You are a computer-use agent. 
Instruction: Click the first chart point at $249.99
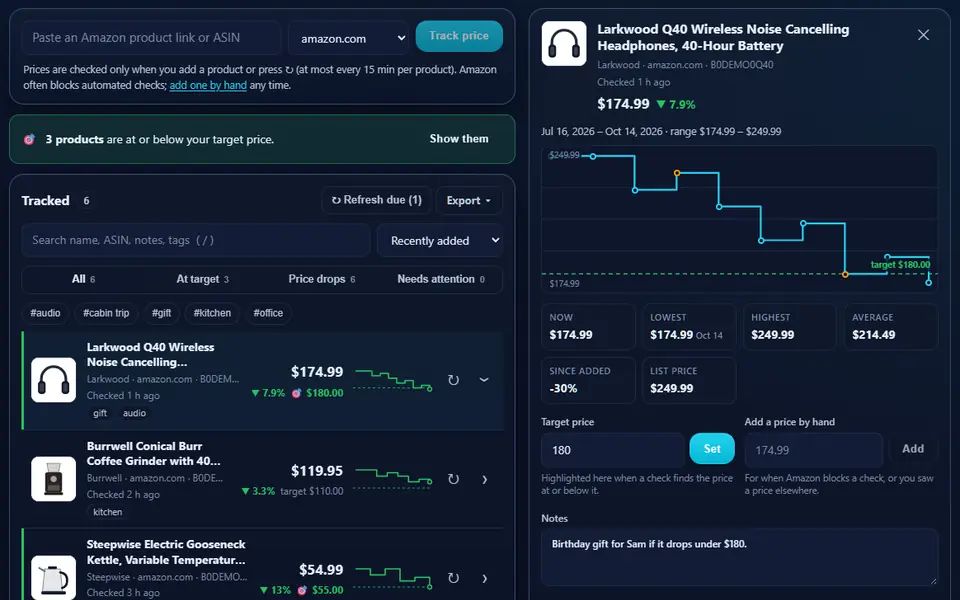593,157
